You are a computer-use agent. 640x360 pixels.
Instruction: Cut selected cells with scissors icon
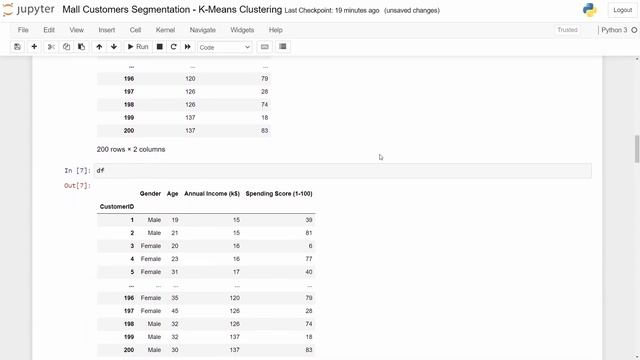tap(51, 47)
